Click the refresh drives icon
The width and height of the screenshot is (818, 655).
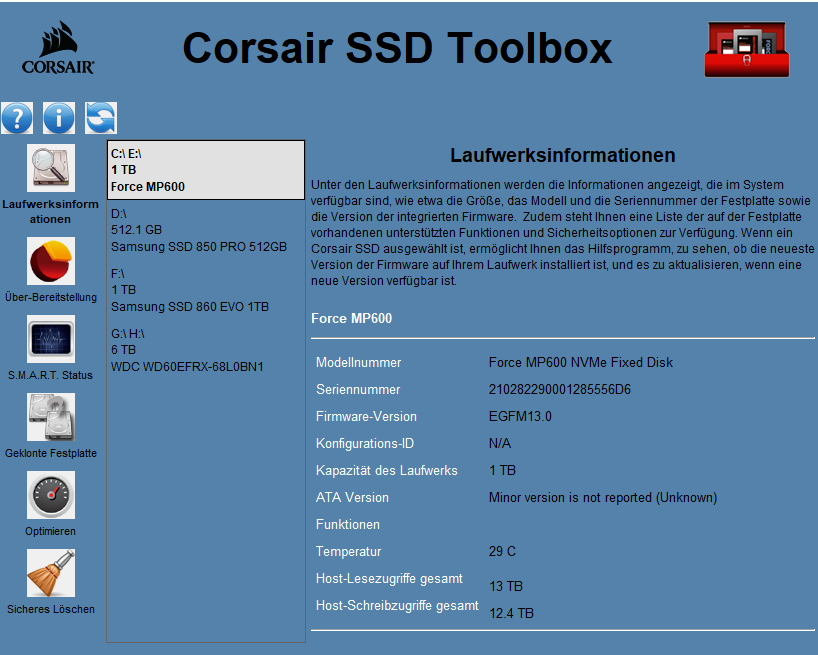[x=101, y=118]
